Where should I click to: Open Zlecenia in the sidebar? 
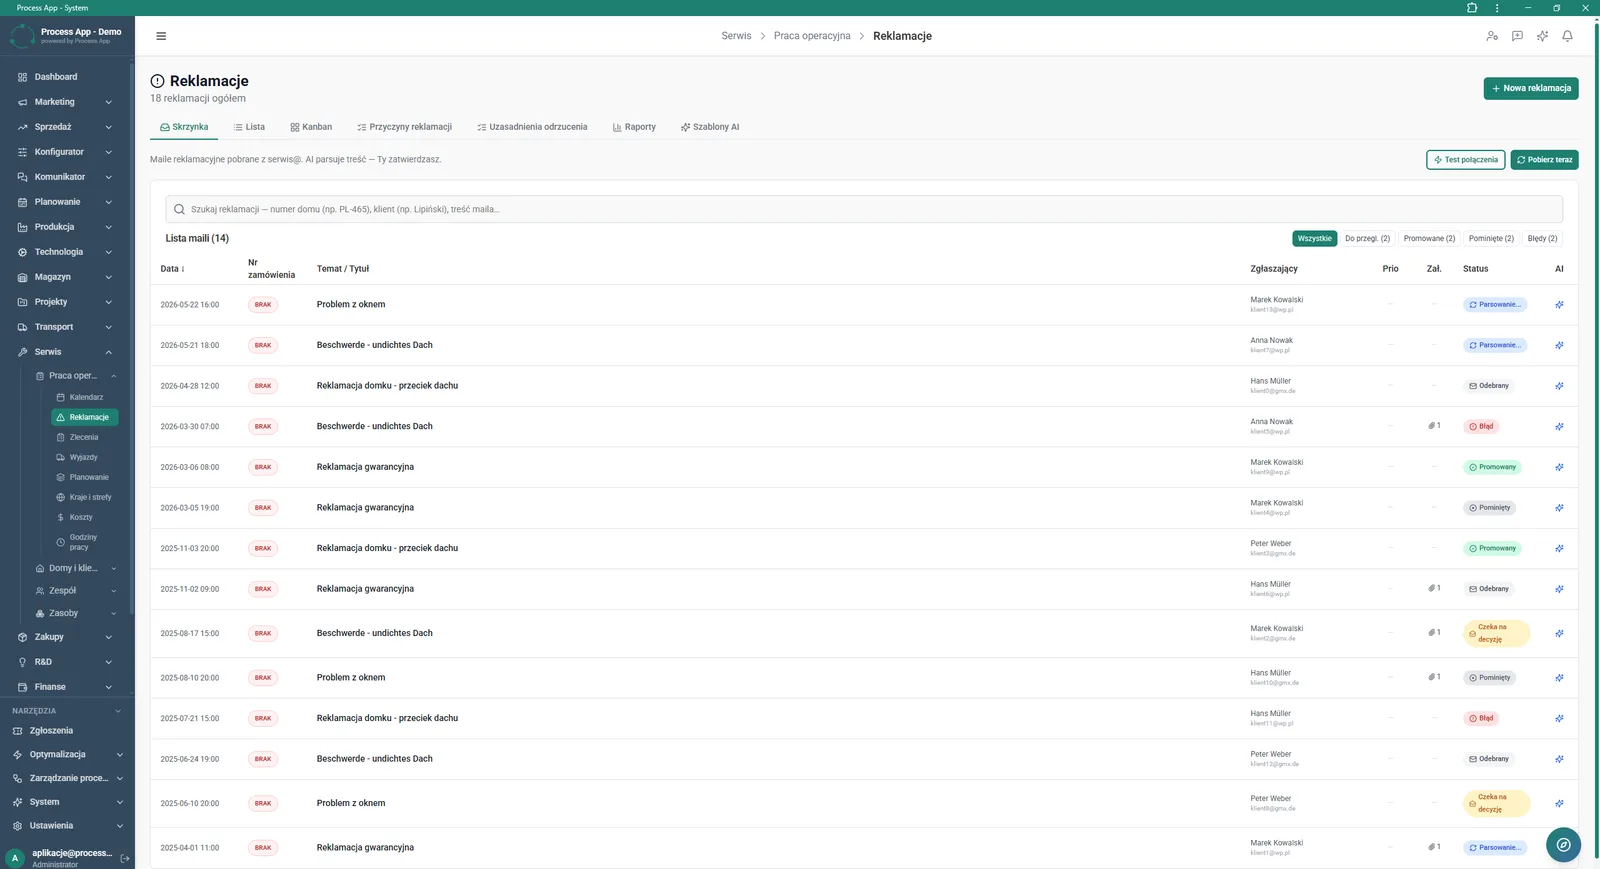pyautogui.click(x=85, y=437)
